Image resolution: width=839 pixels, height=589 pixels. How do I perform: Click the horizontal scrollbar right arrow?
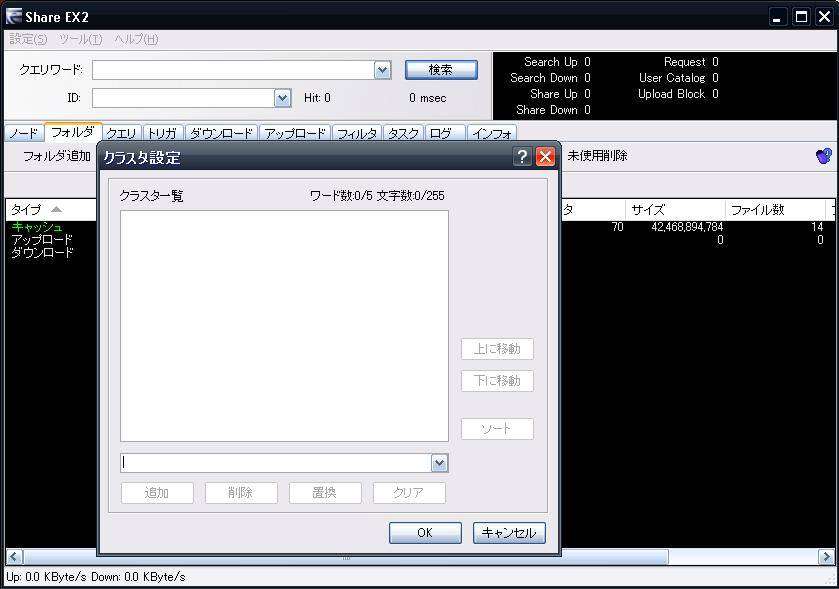point(826,557)
